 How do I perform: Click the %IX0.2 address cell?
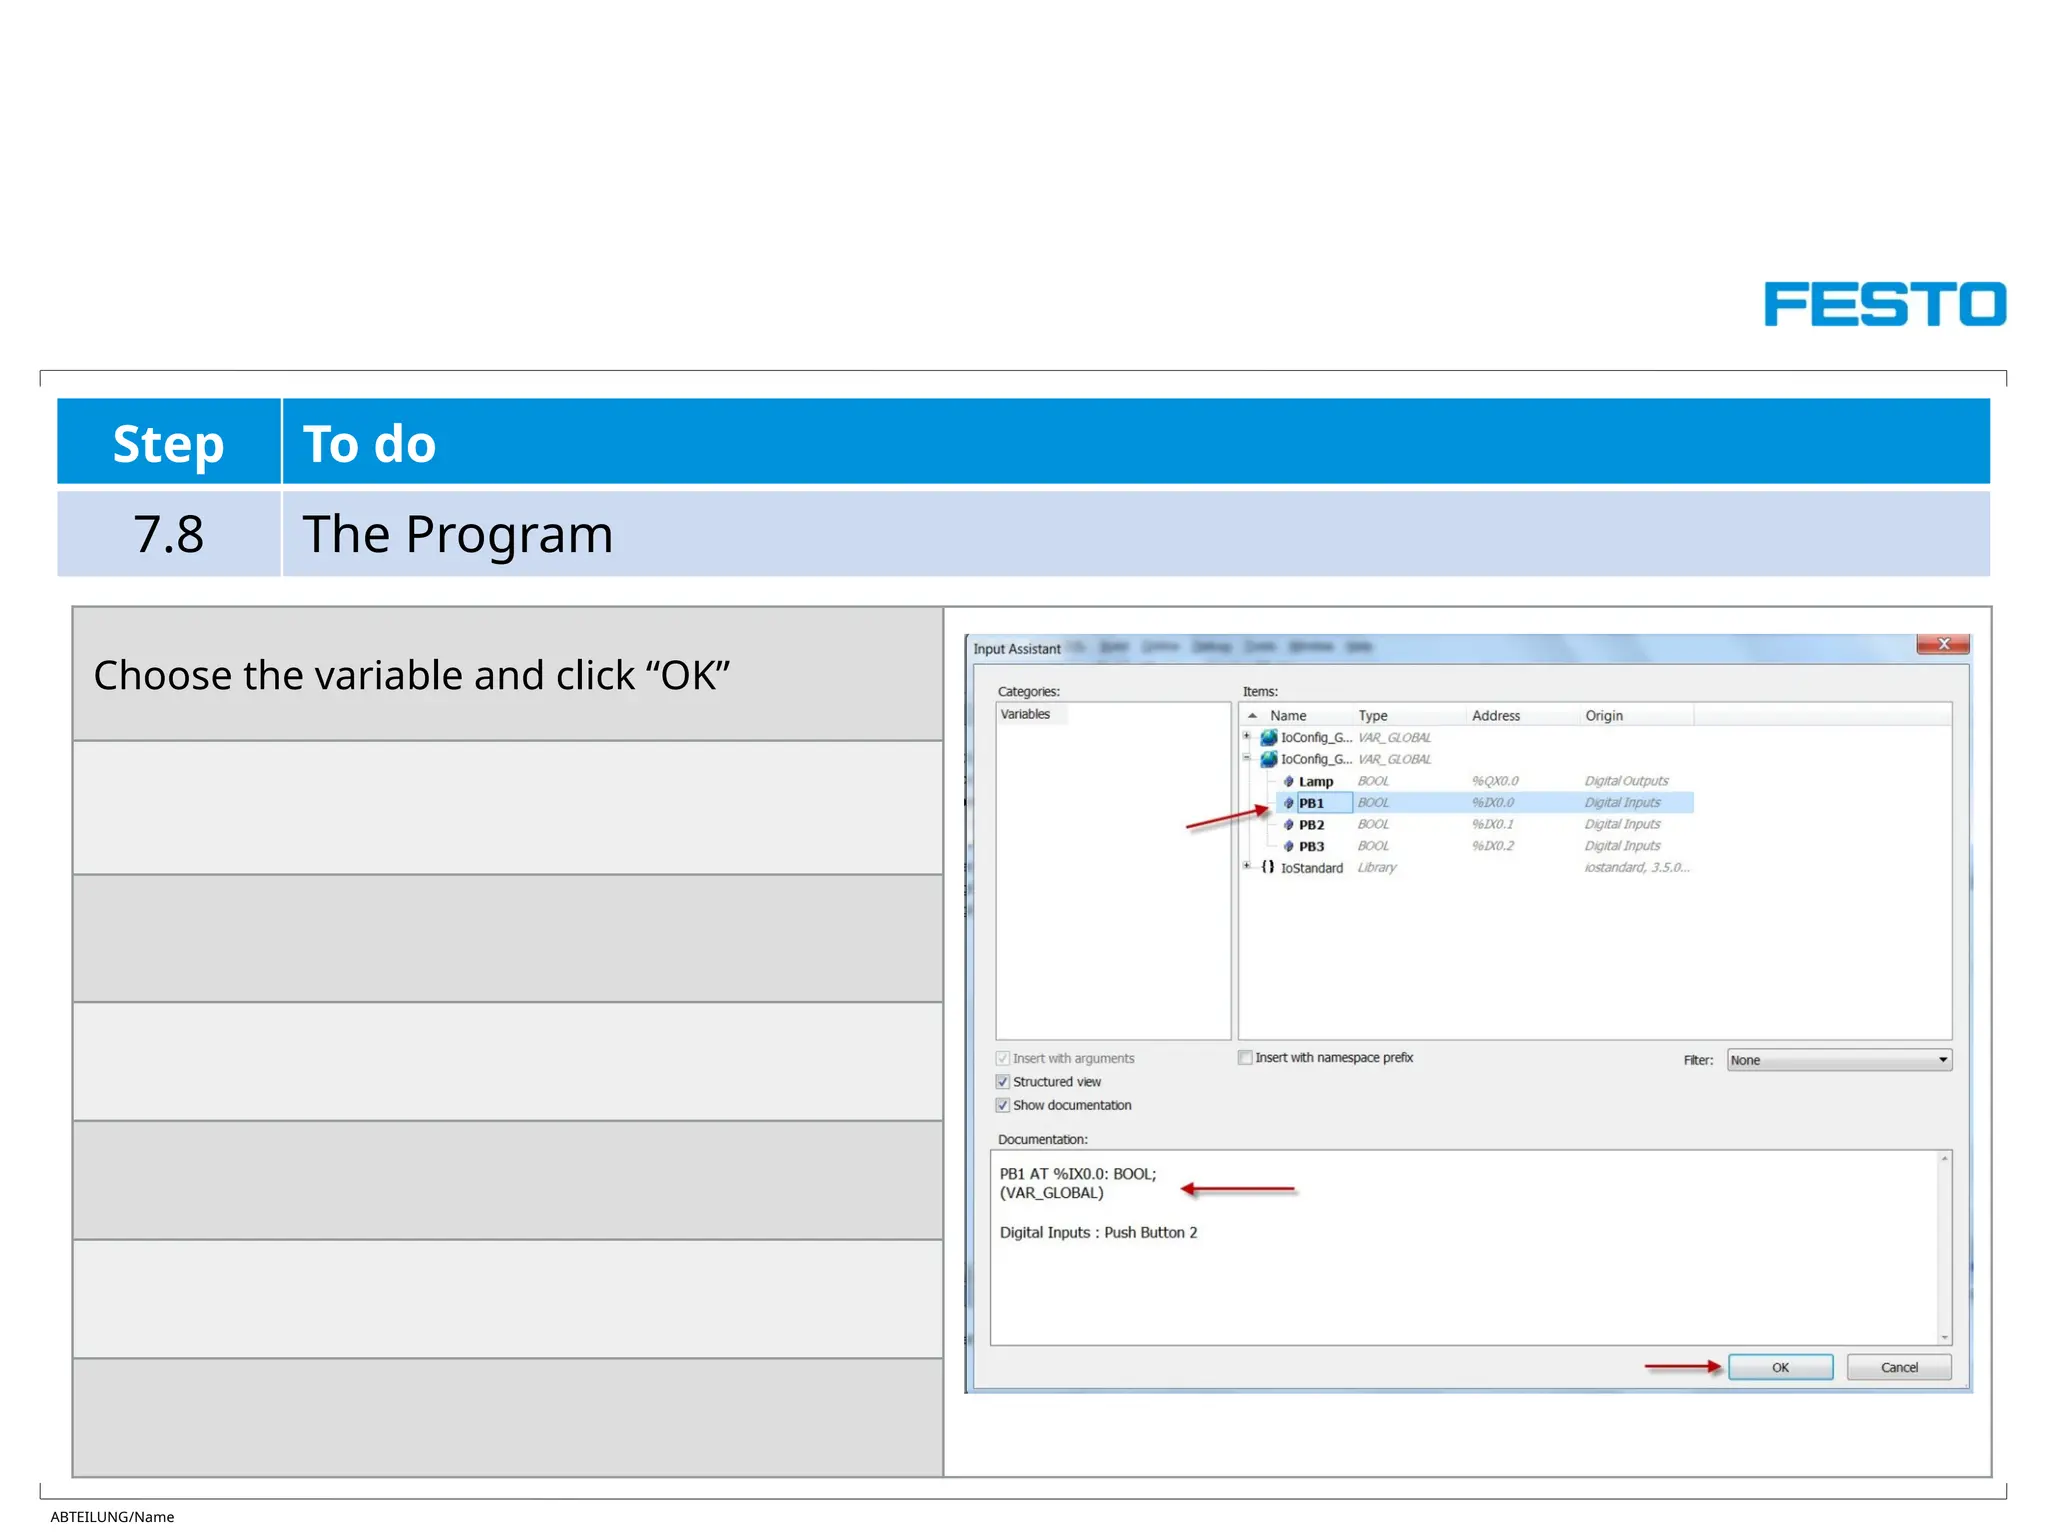(1493, 846)
